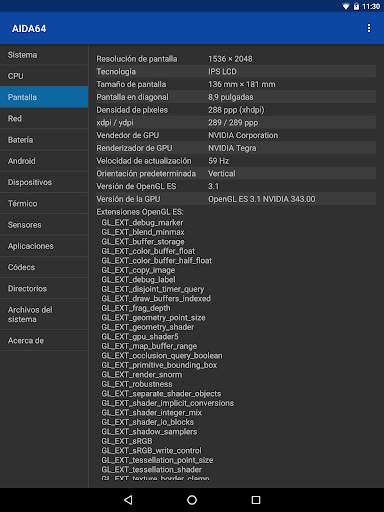
Task: Select GL_EXT_blend_minmax extension
Action: coord(143,232)
